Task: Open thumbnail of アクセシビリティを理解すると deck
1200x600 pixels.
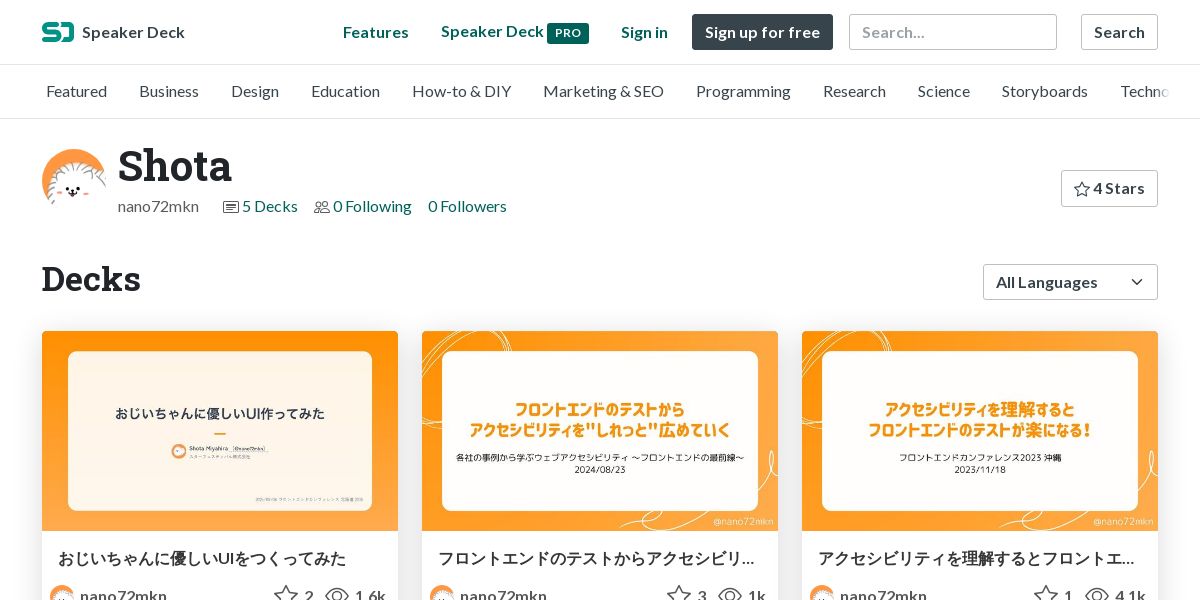Action: point(980,431)
